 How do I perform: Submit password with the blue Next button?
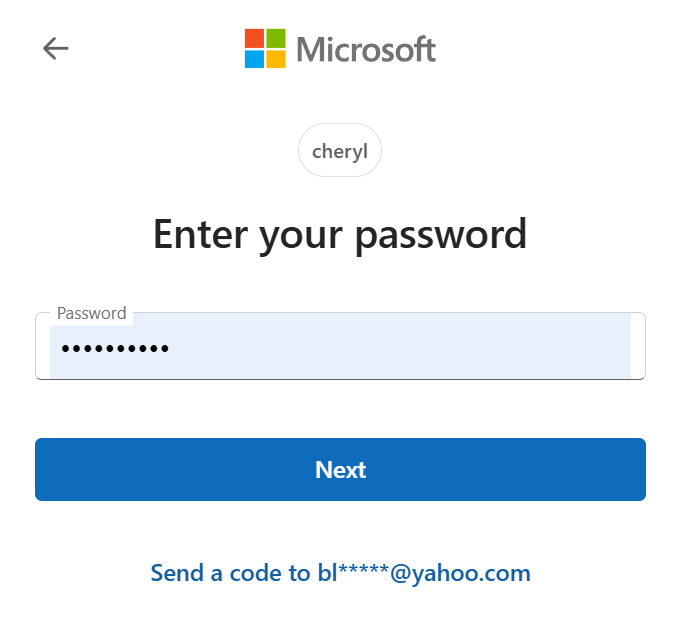[x=340, y=469]
